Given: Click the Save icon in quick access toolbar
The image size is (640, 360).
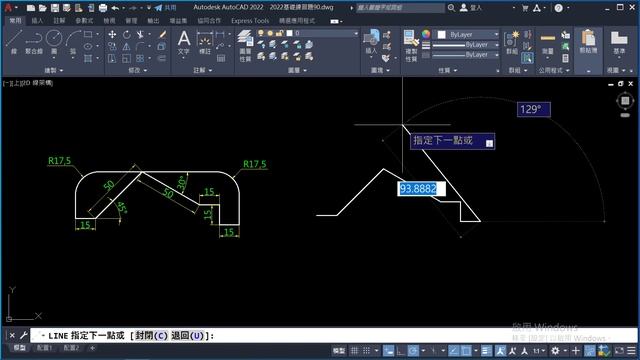Looking at the screenshot, I should click(55, 8).
